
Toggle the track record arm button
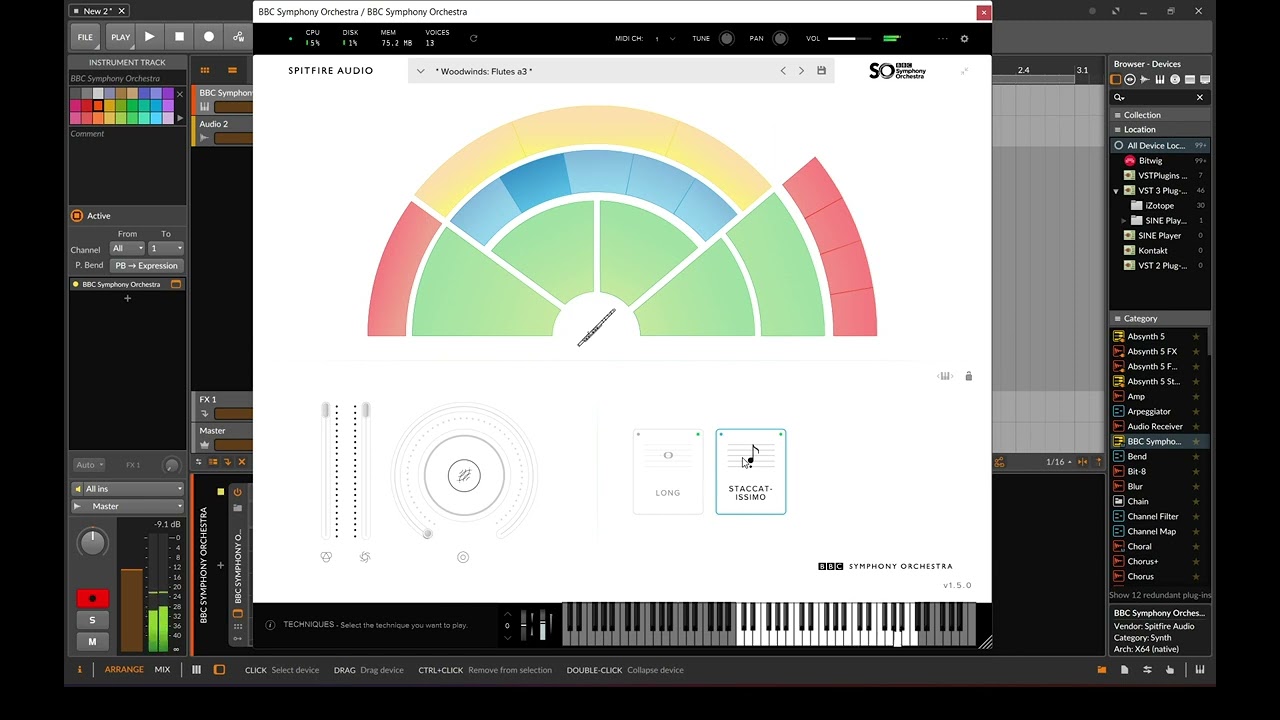[x=92, y=598]
